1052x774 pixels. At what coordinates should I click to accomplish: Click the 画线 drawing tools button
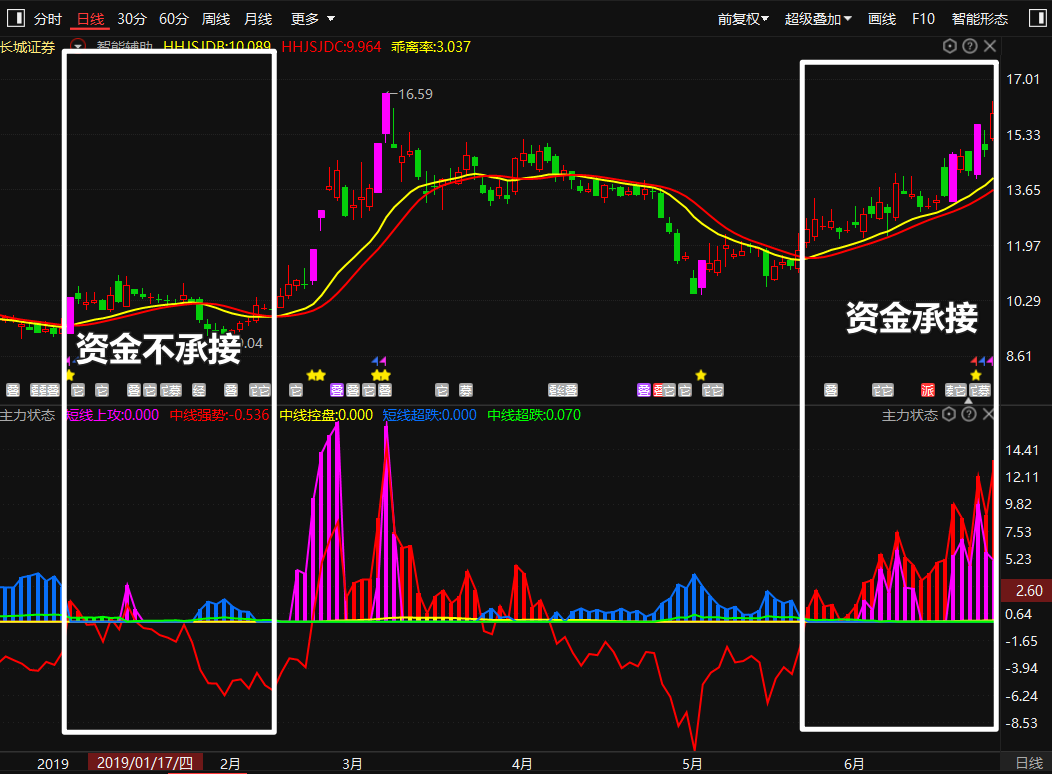[882, 19]
